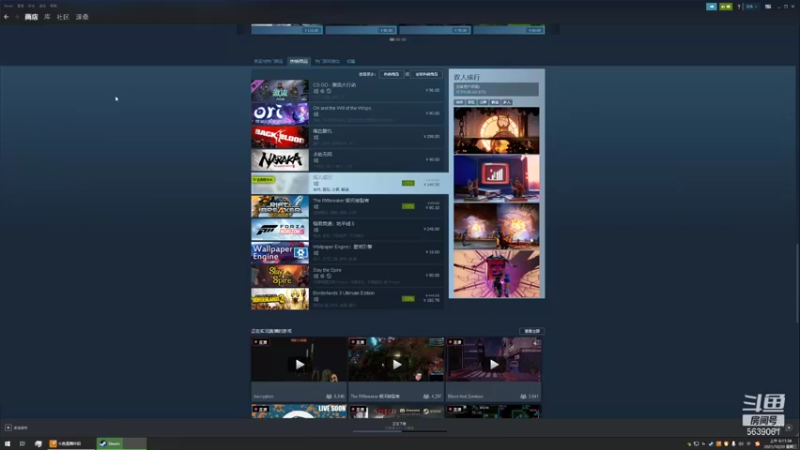
Task: Select the top-selling tab above the game list
Action: point(299,61)
